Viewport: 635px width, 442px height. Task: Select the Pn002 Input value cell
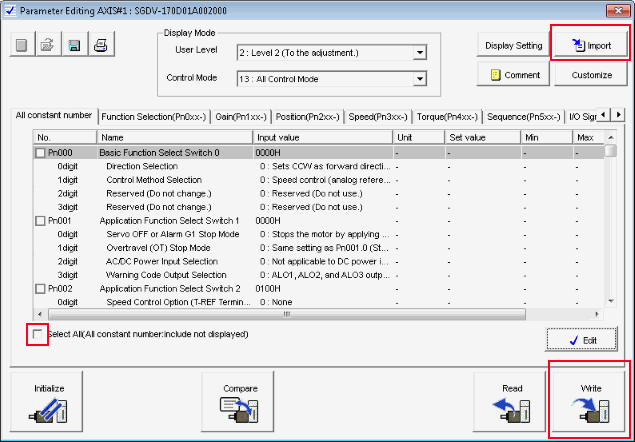tap(322, 288)
